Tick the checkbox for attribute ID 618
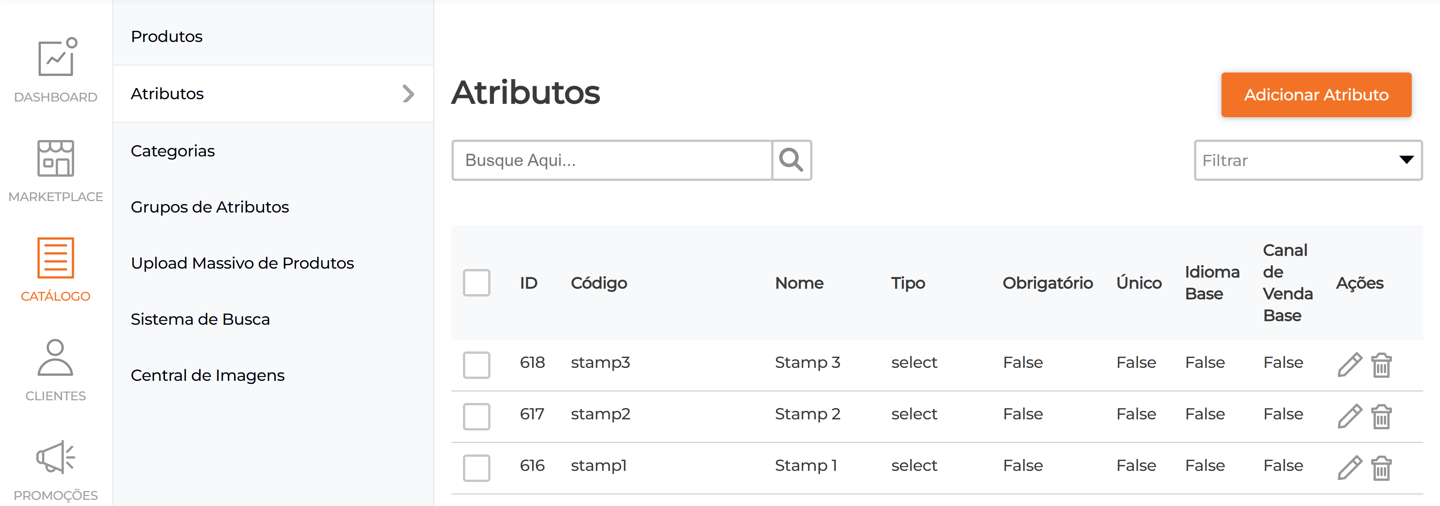 tap(477, 365)
